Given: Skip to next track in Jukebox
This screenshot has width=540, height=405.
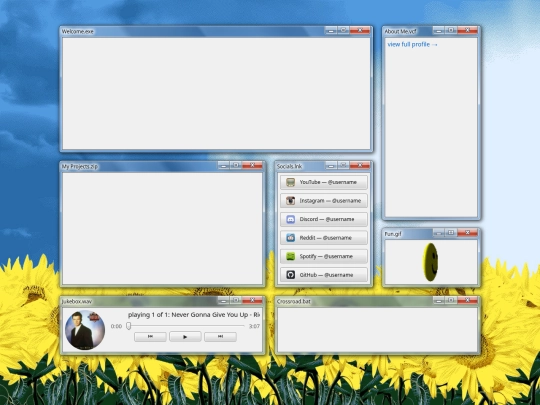Looking at the screenshot, I should tap(220, 337).
